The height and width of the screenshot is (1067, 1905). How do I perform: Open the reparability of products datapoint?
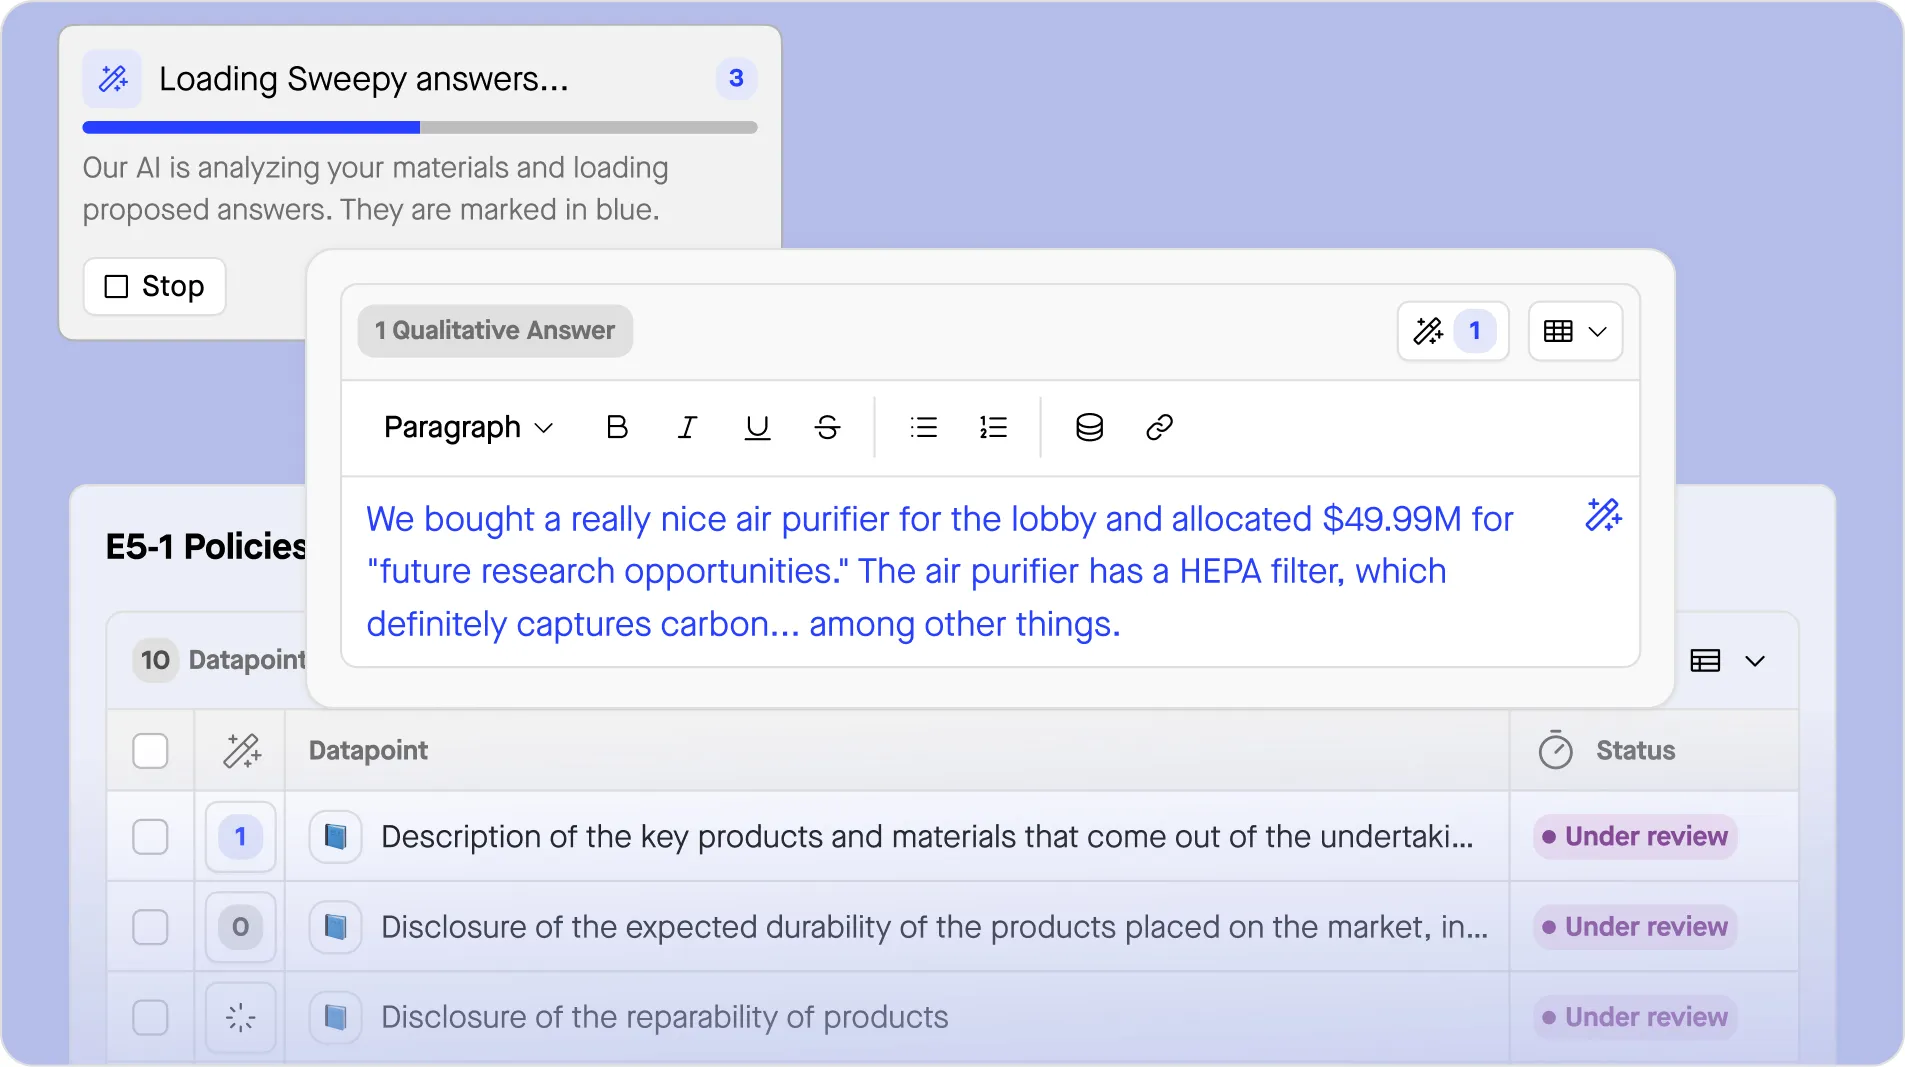click(x=664, y=1017)
